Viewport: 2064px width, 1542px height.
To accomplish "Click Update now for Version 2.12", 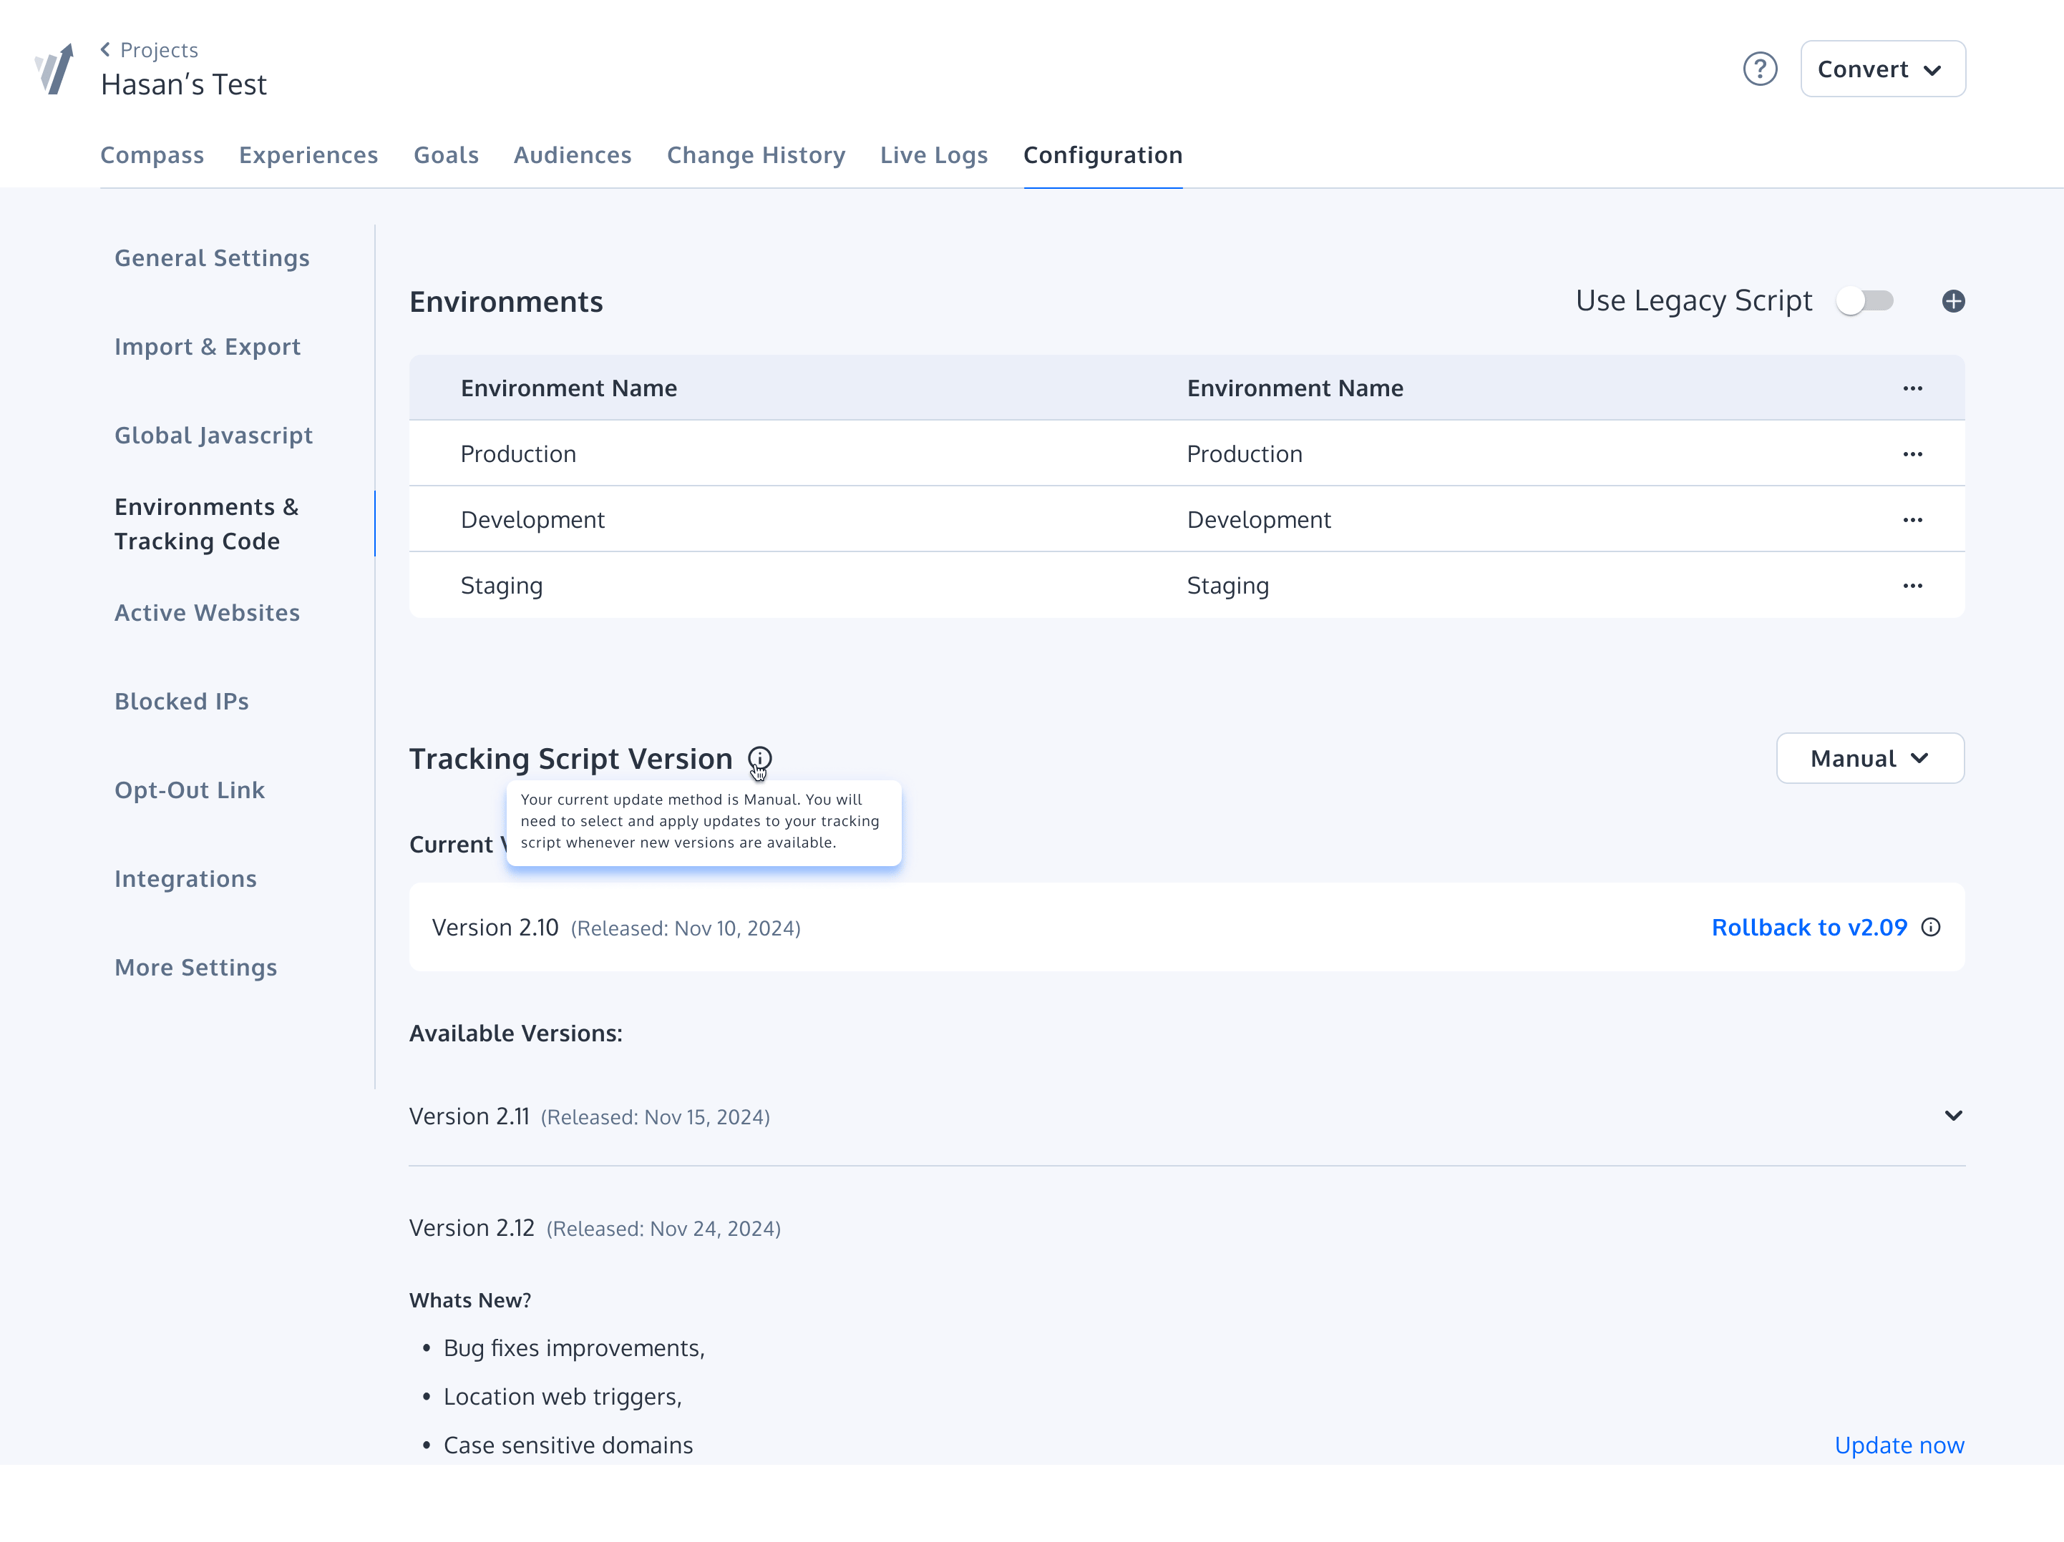I will pos(1899,1445).
